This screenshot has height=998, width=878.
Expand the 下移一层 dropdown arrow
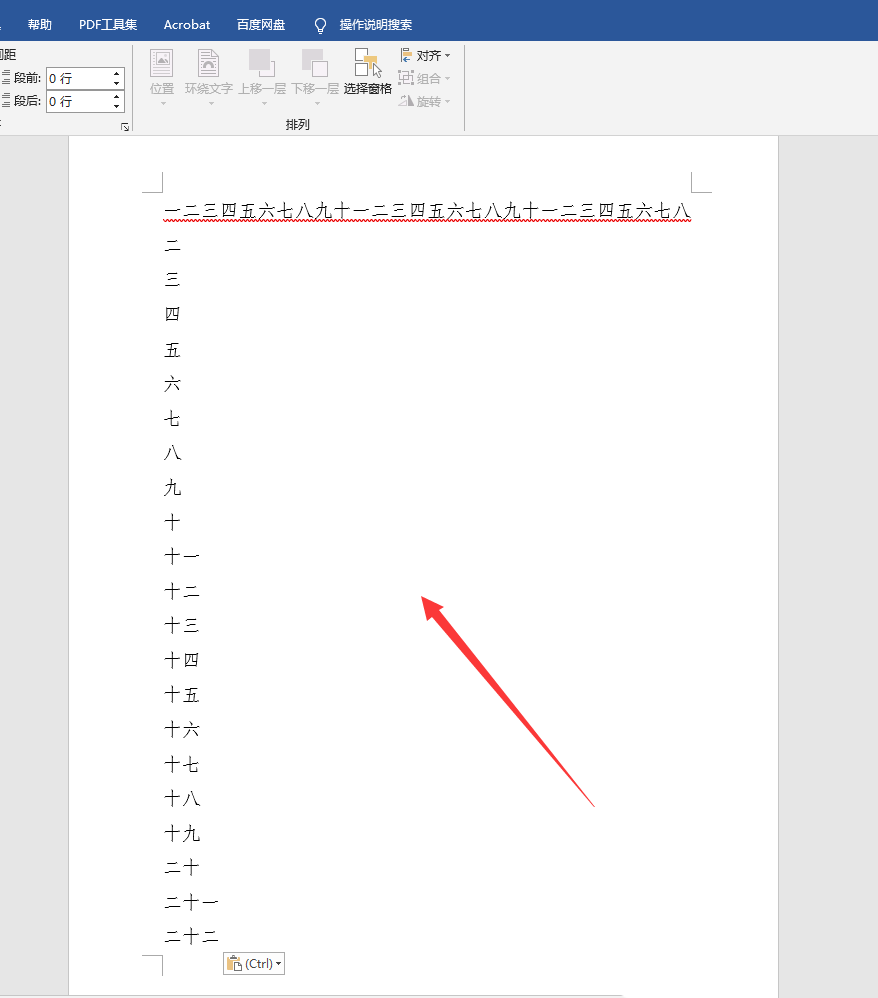coord(317,103)
